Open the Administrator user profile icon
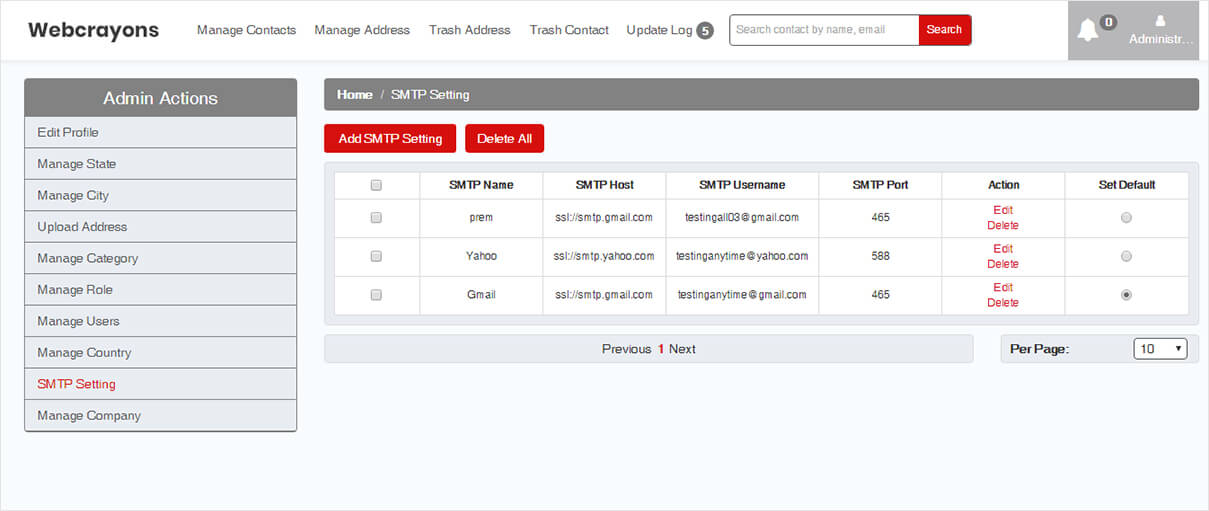Image resolution: width=1209 pixels, height=511 pixels. pos(1160,20)
